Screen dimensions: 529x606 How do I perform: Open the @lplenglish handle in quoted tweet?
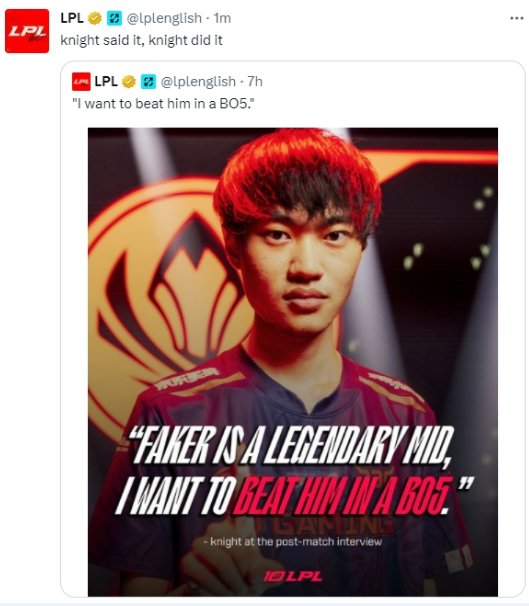(x=198, y=82)
